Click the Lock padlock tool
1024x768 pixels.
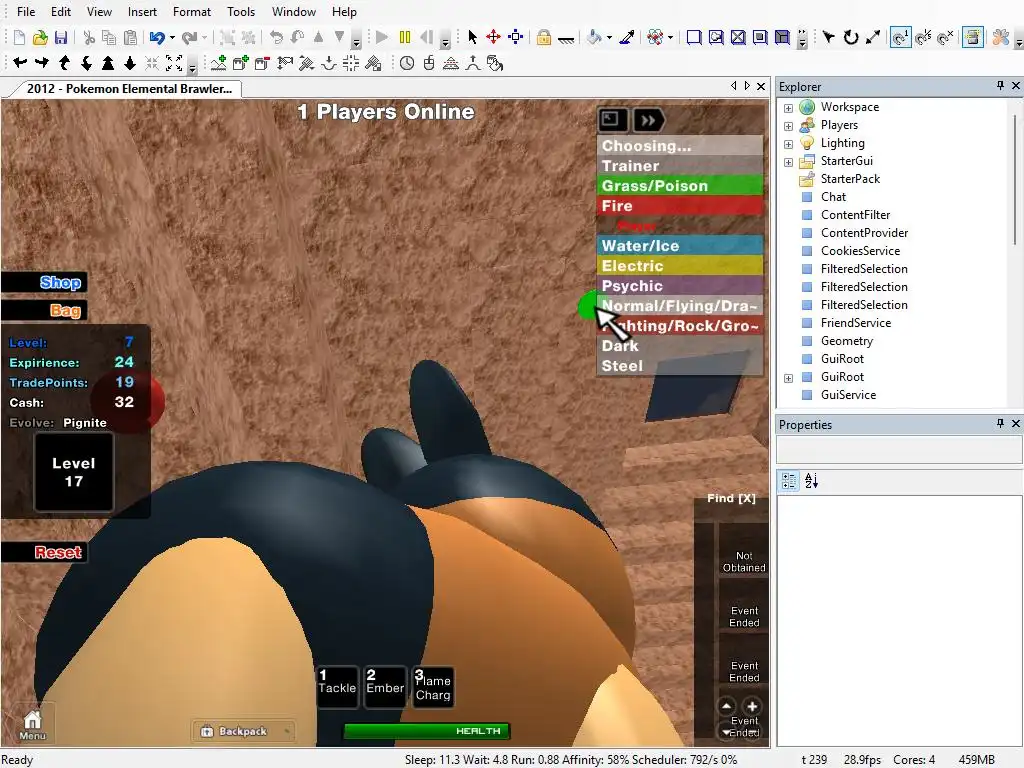tap(543, 37)
